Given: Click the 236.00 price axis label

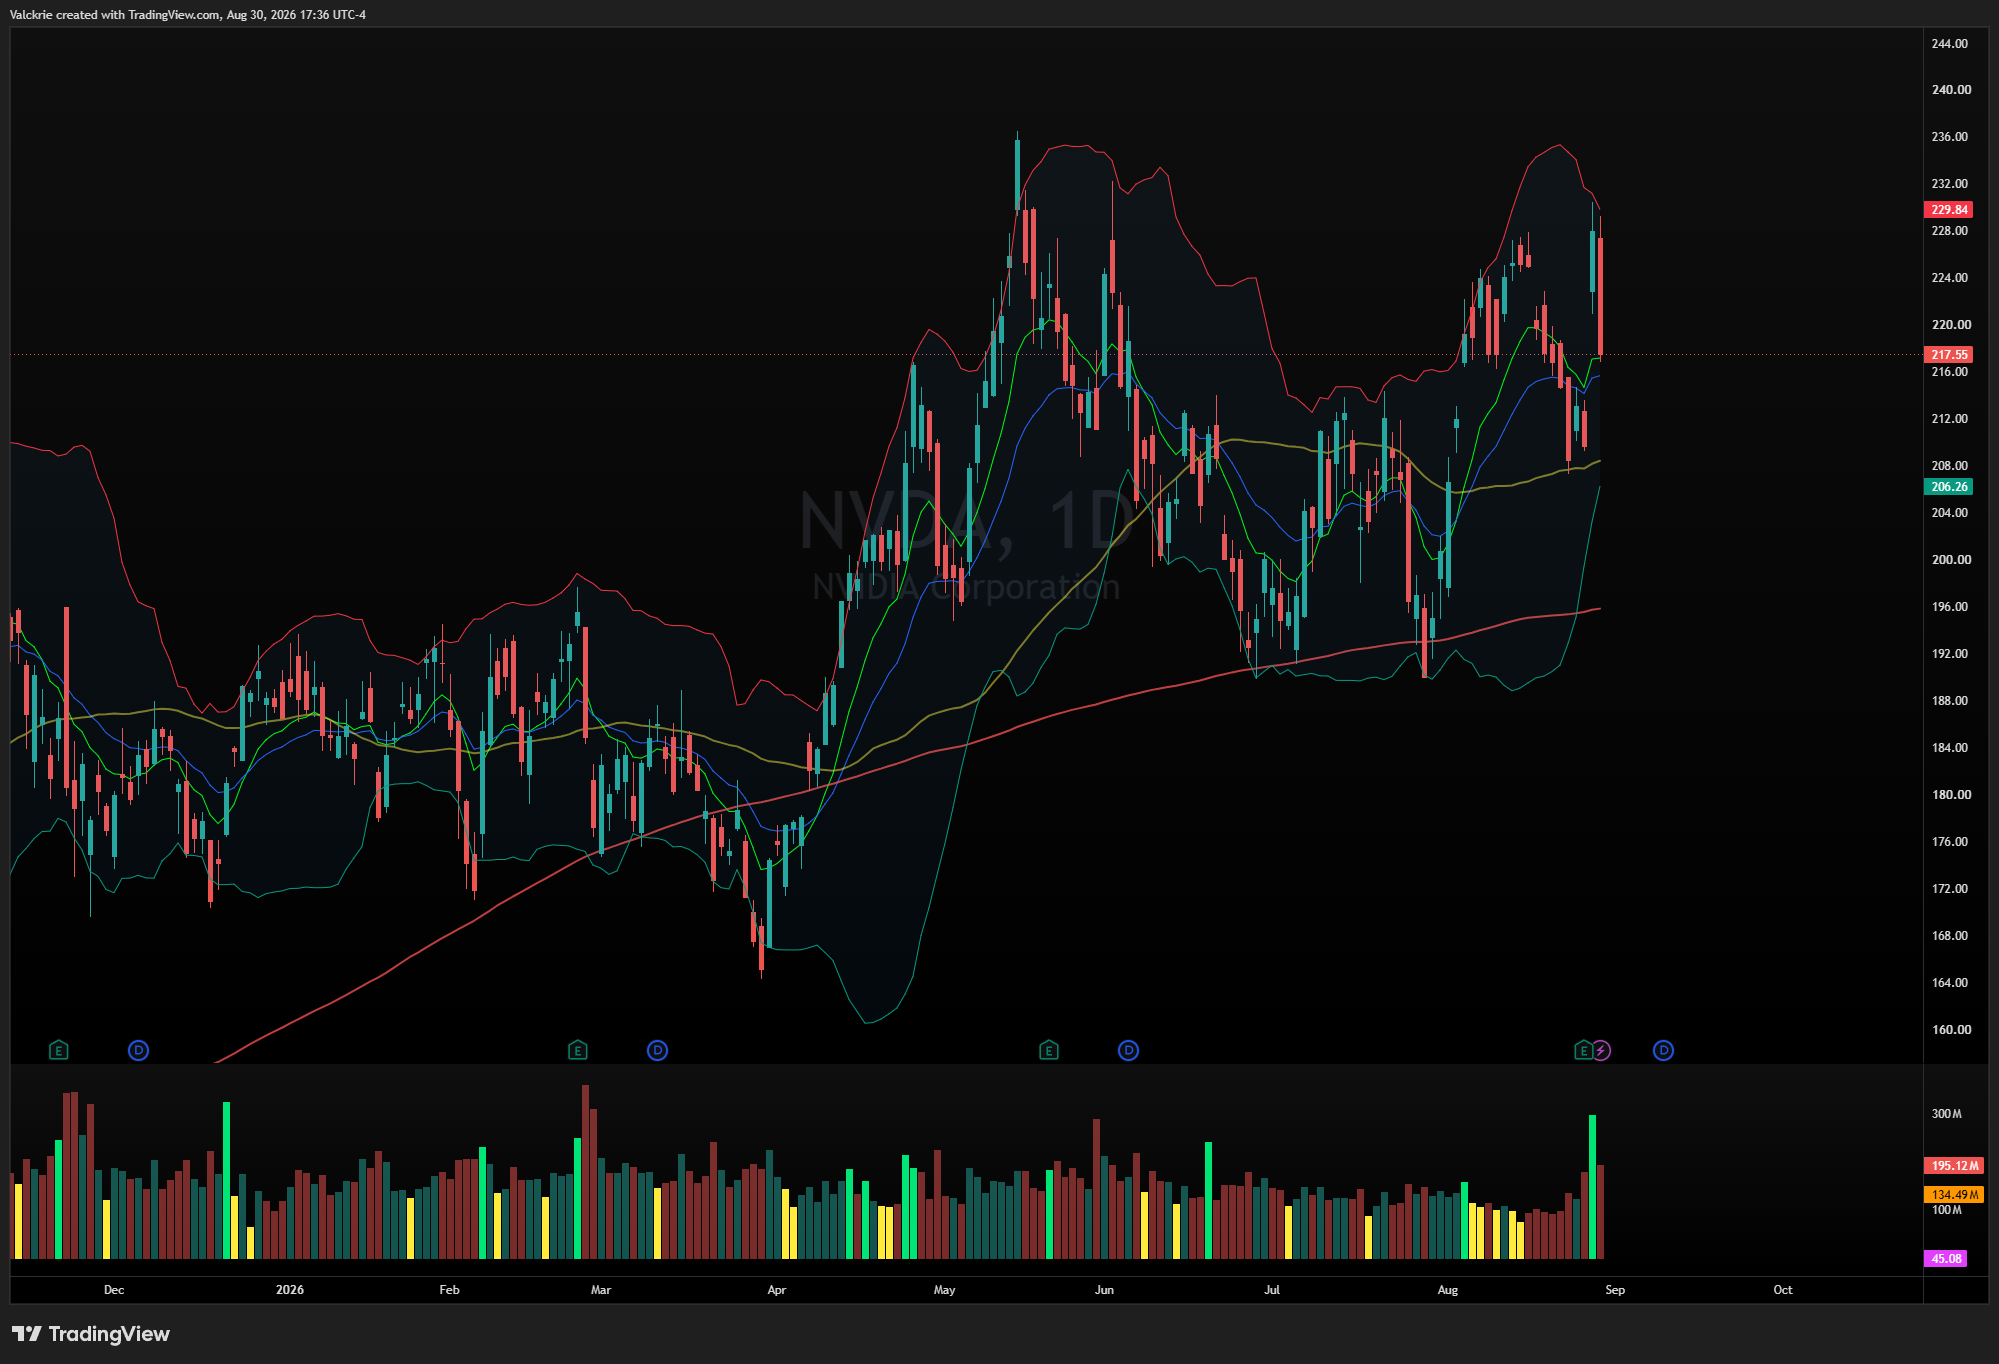Looking at the screenshot, I should coord(1949,137).
